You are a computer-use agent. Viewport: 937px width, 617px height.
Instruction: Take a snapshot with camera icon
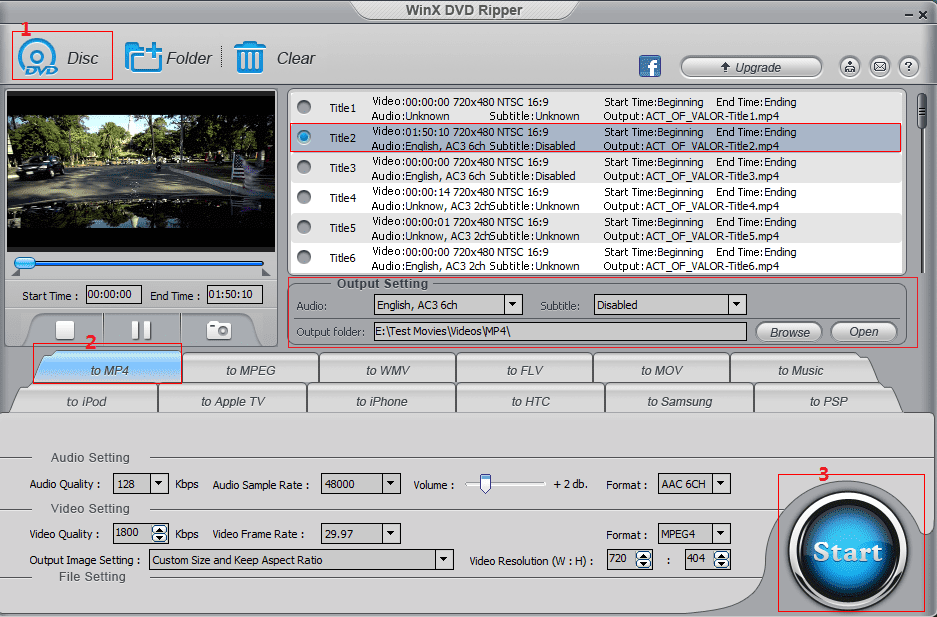[219, 330]
